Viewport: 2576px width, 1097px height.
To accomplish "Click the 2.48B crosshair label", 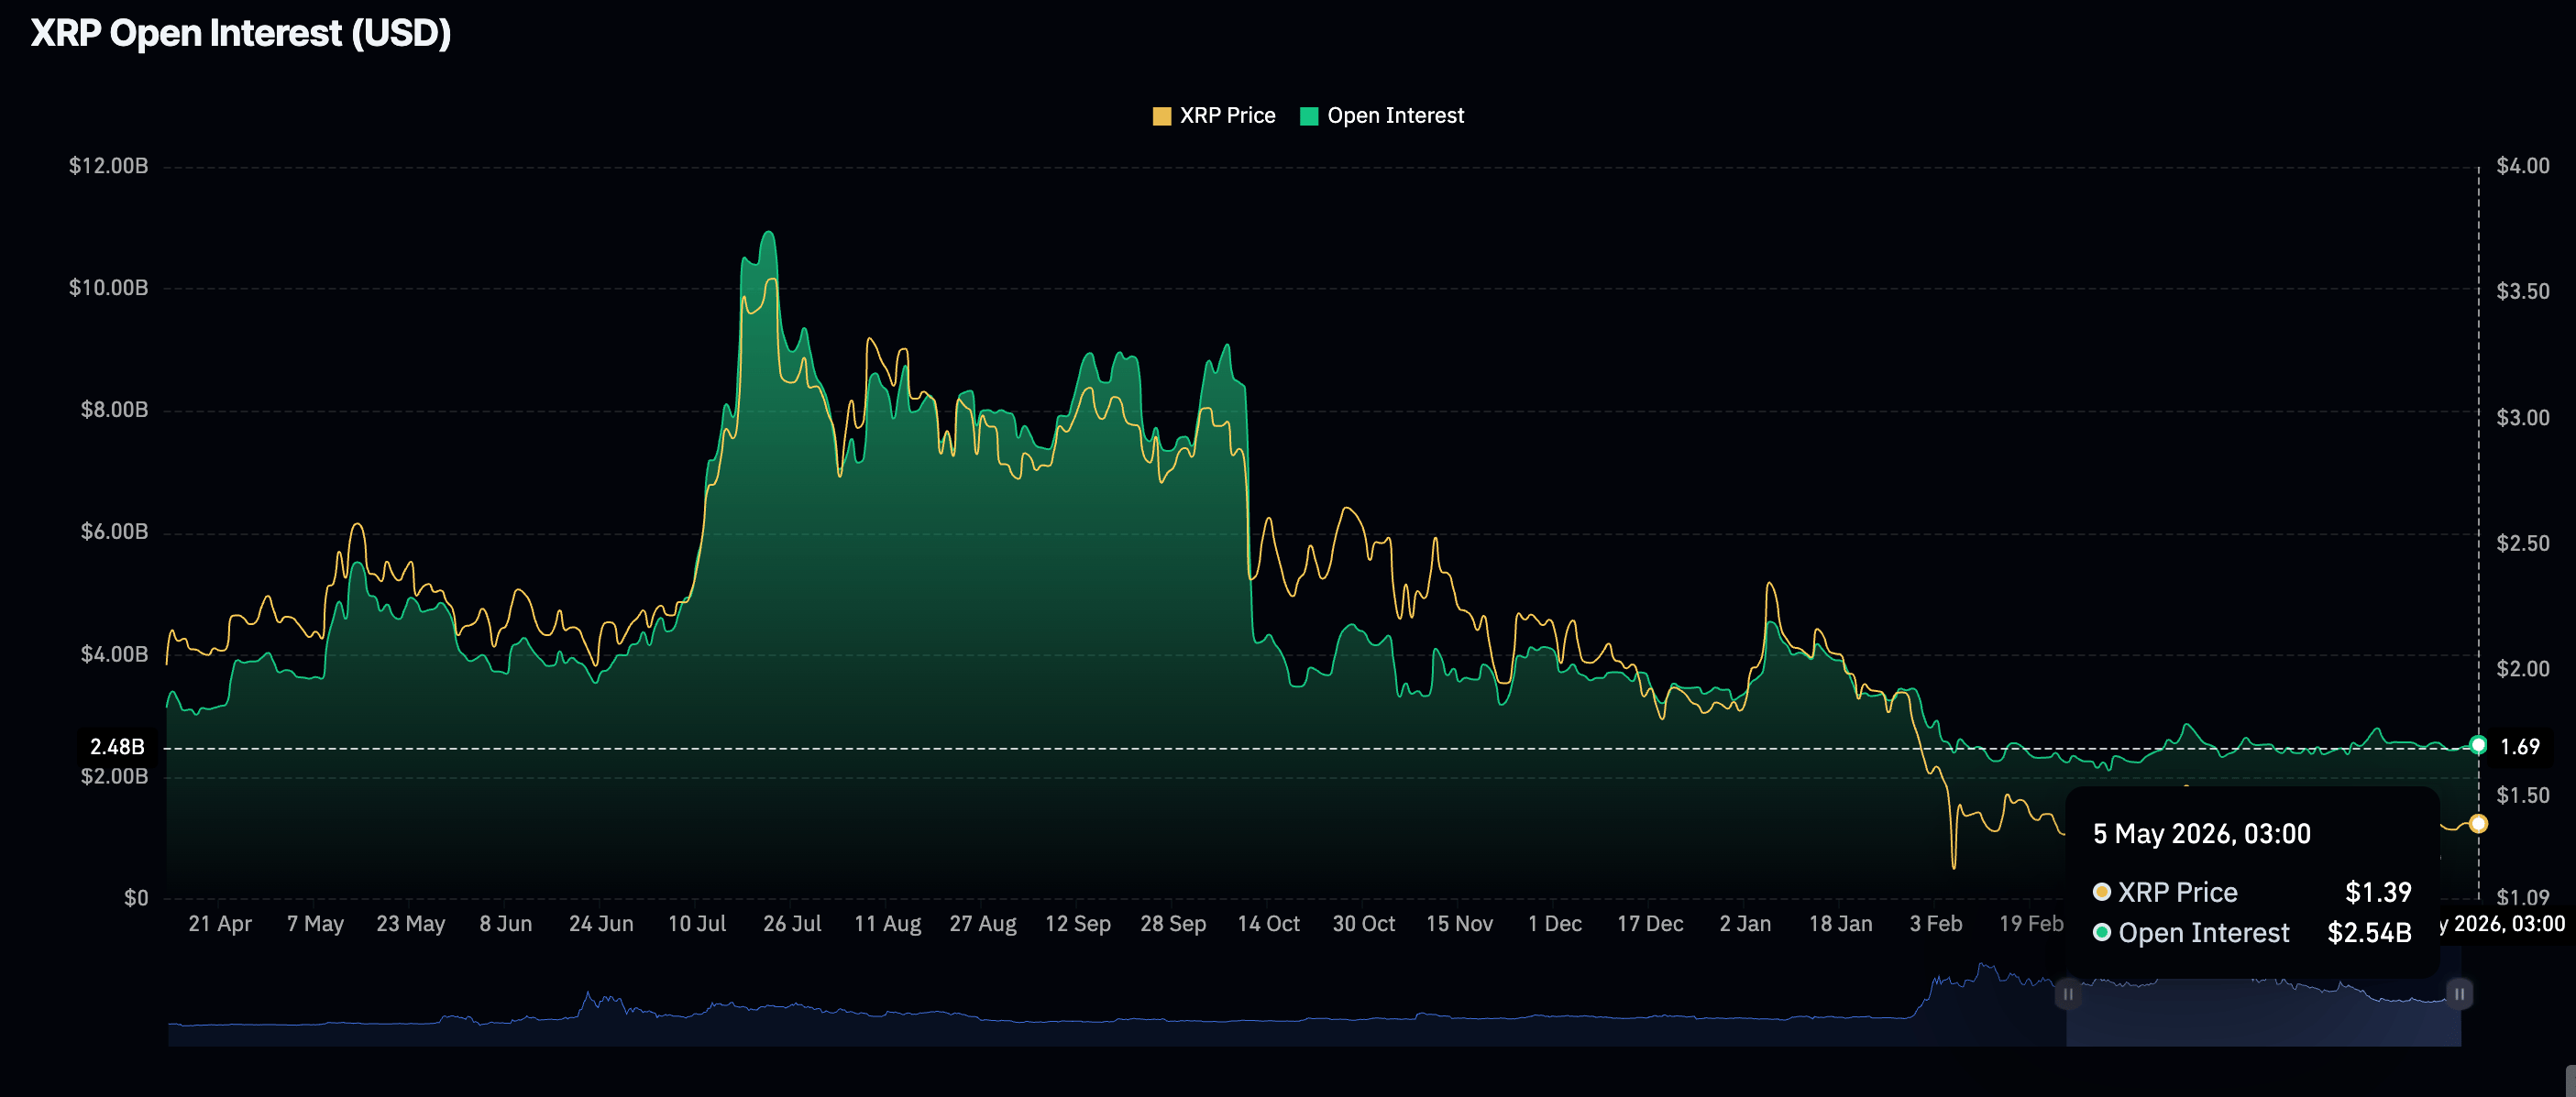I will click(118, 747).
